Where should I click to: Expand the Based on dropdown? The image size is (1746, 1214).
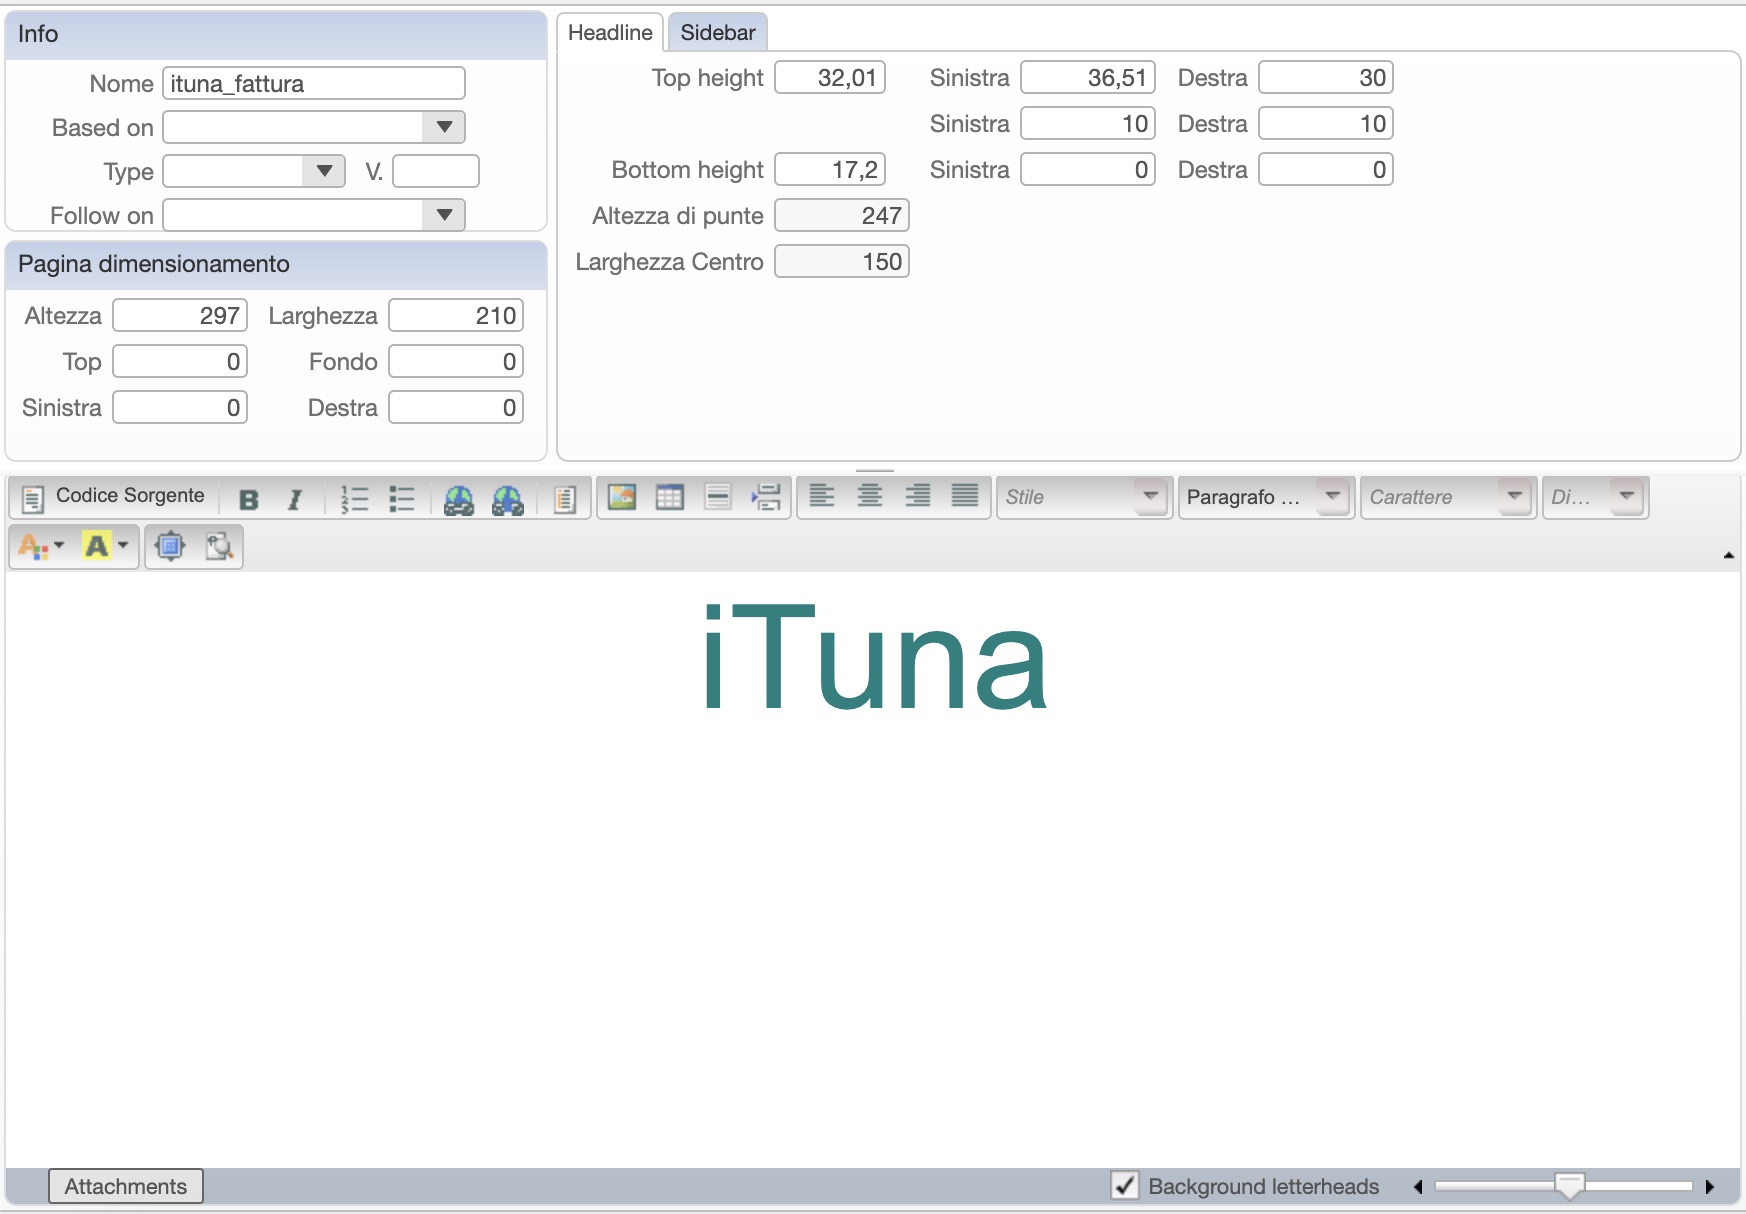tap(445, 127)
